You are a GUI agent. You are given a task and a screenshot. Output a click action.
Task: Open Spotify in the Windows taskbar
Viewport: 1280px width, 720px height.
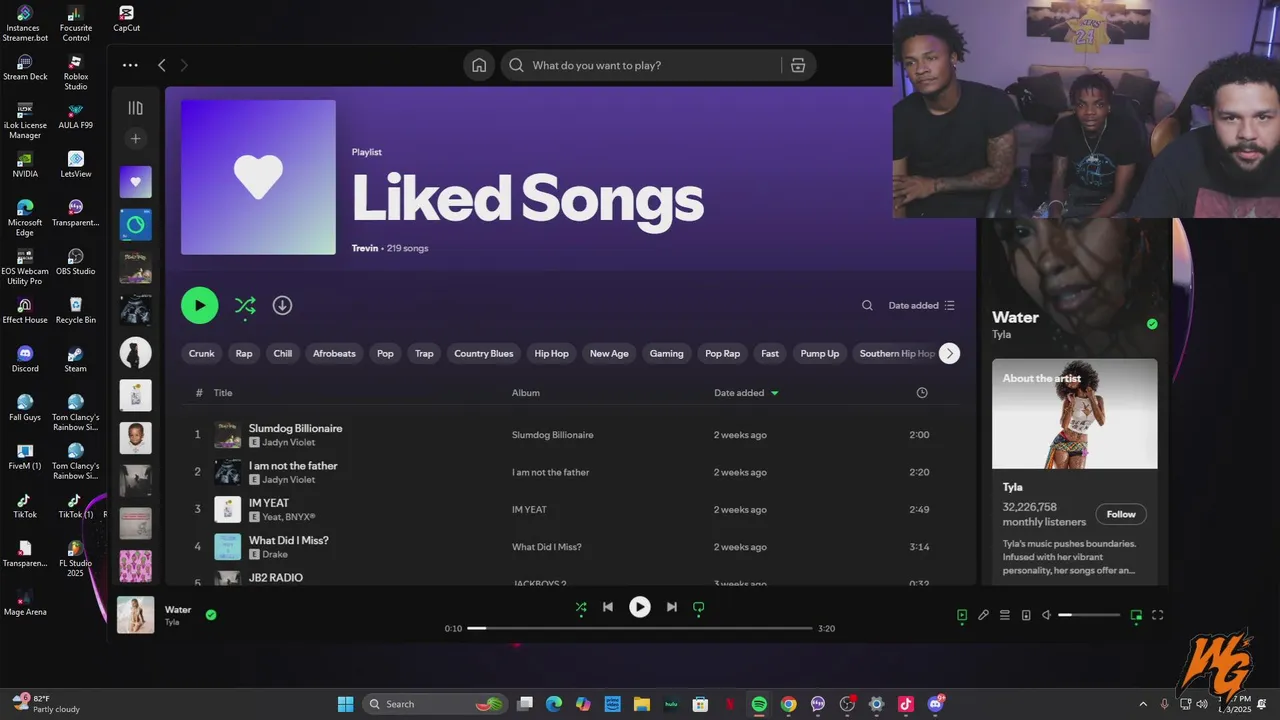[759, 704]
